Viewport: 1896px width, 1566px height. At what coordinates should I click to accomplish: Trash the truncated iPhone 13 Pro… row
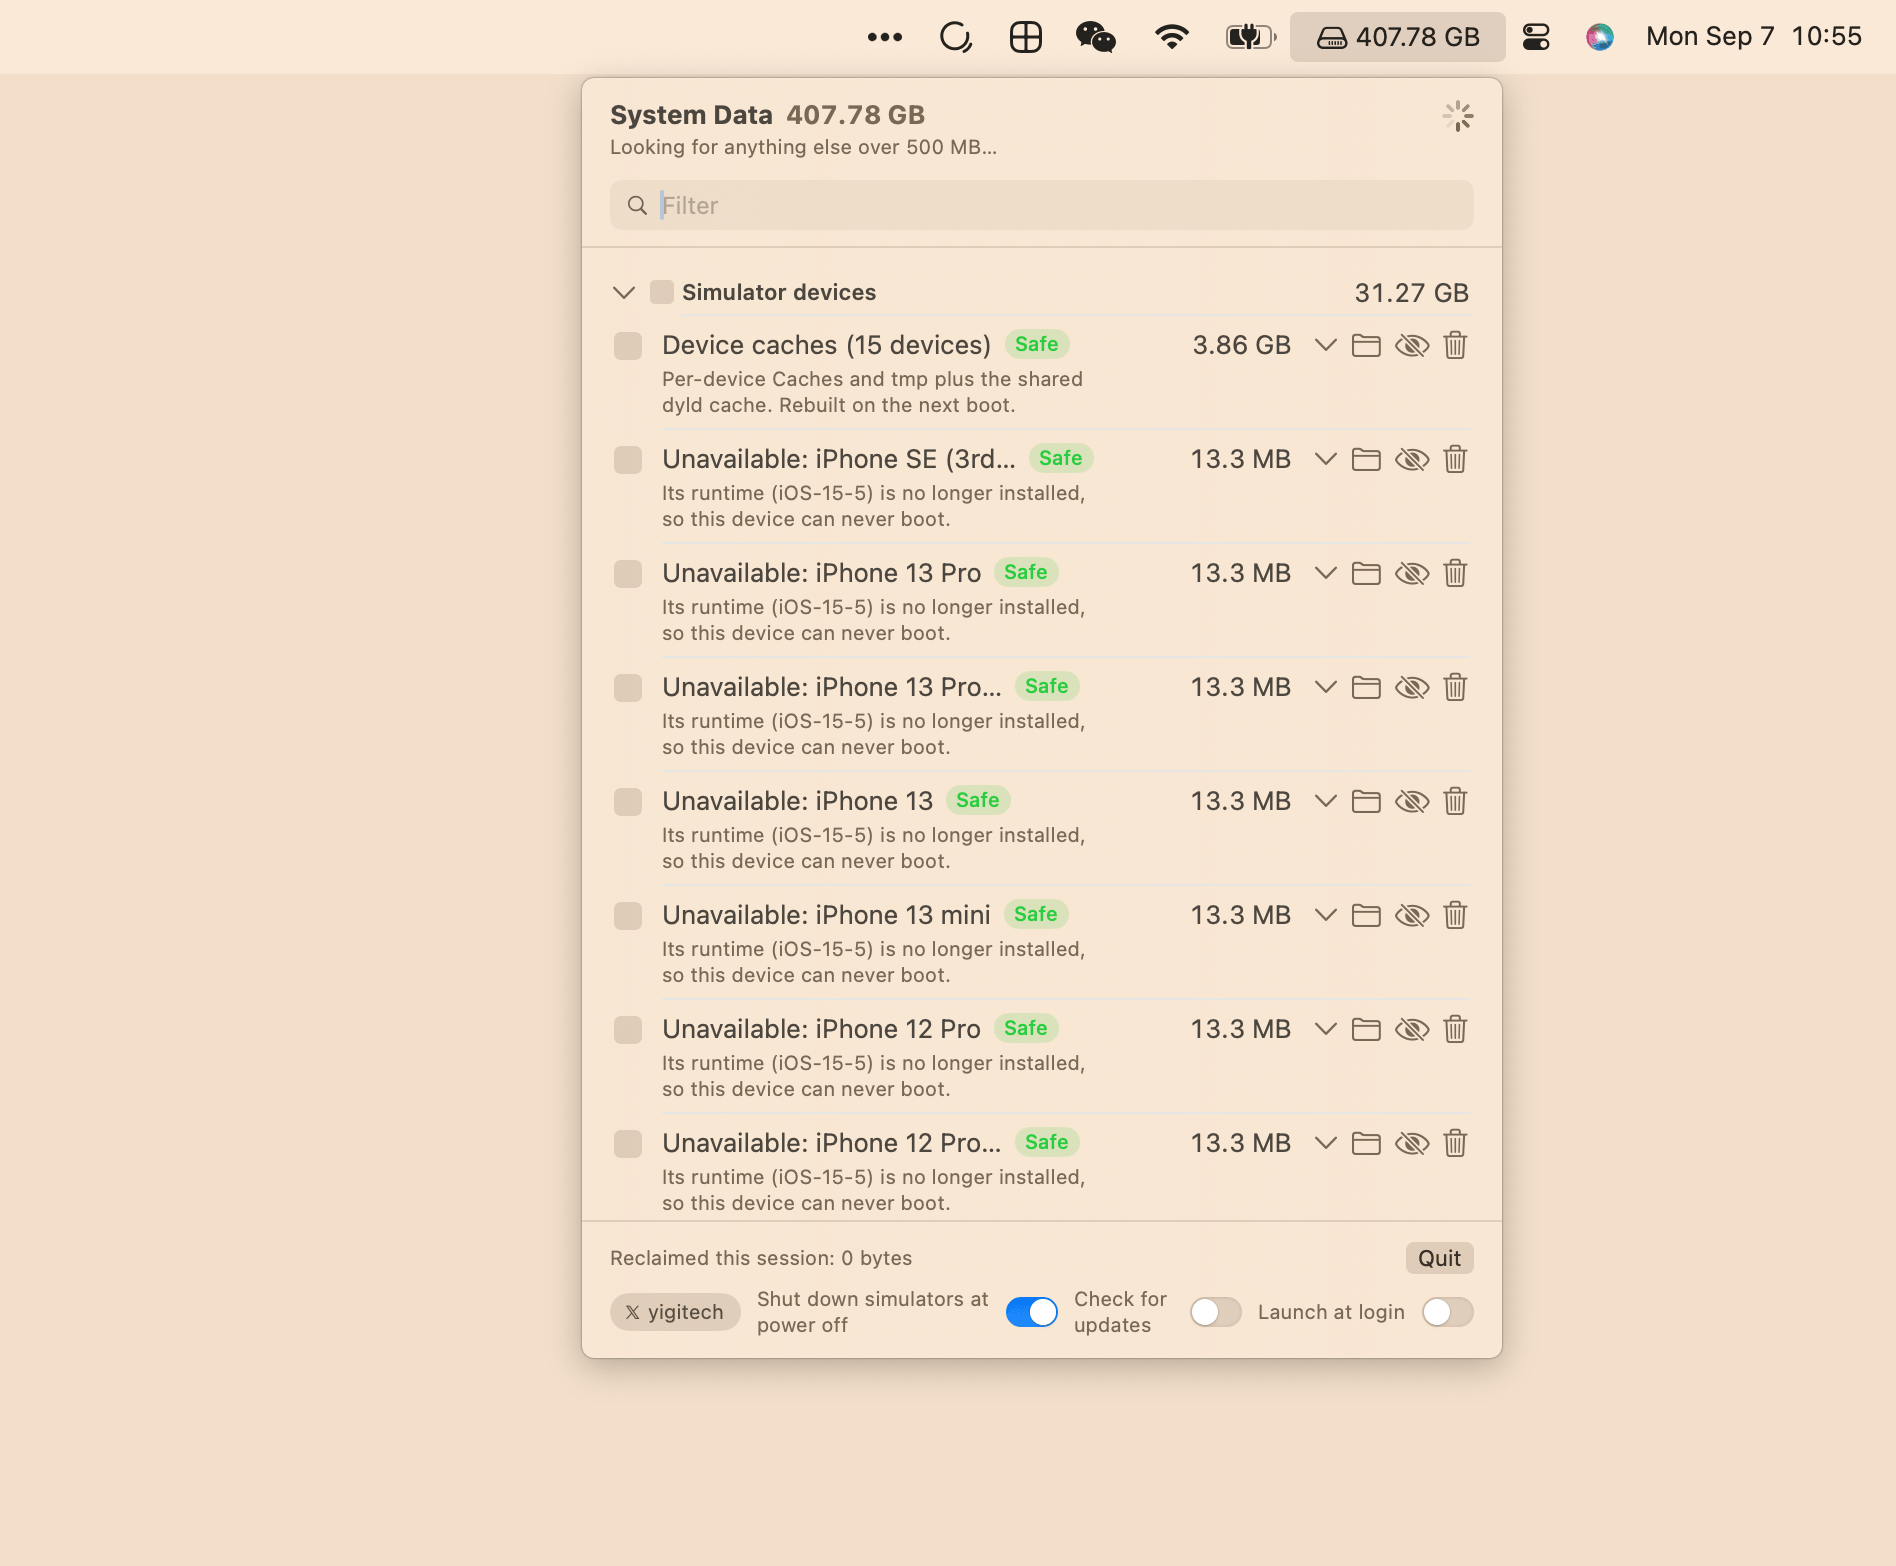coord(1456,688)
